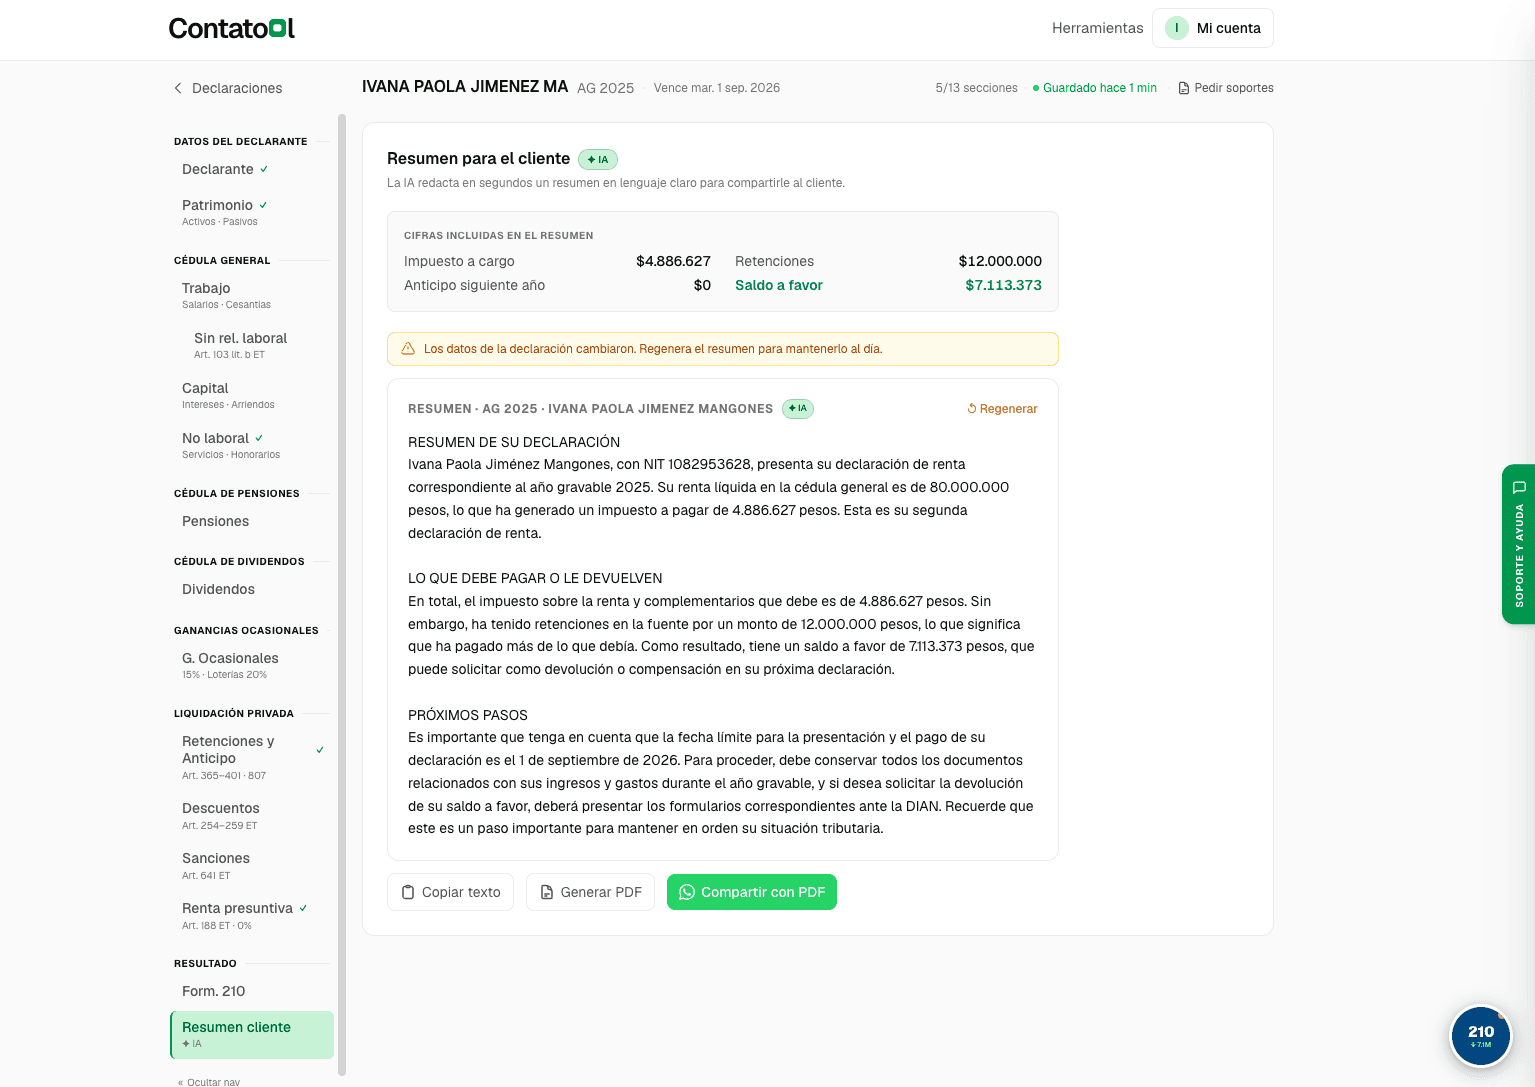
Task: Open Pedir soportes
Action: tap(1226, 88)
